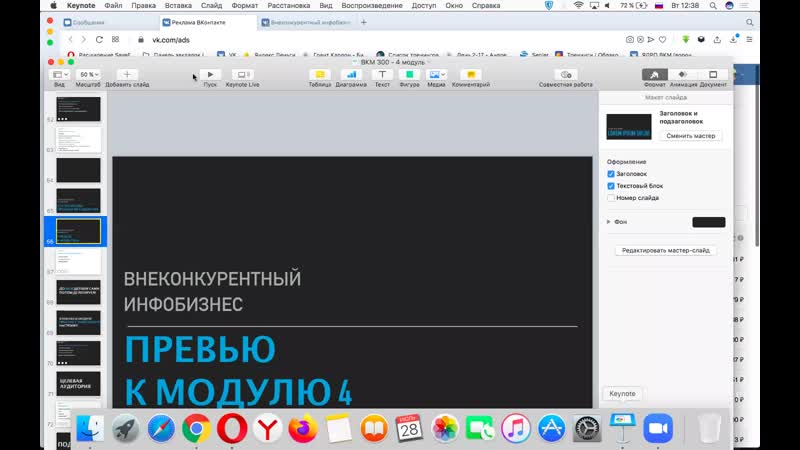Viewport: 800px width, 450px height.
Task: Open Calendar from the Dock
Action: click(409, 428)
